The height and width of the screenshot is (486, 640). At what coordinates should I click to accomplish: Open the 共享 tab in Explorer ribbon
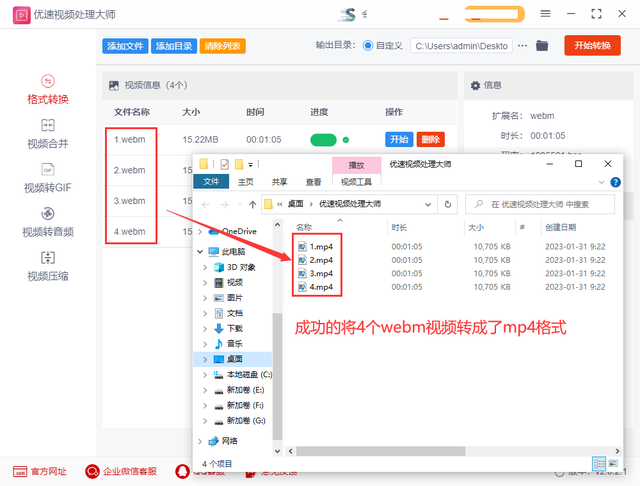pos(280,182)
